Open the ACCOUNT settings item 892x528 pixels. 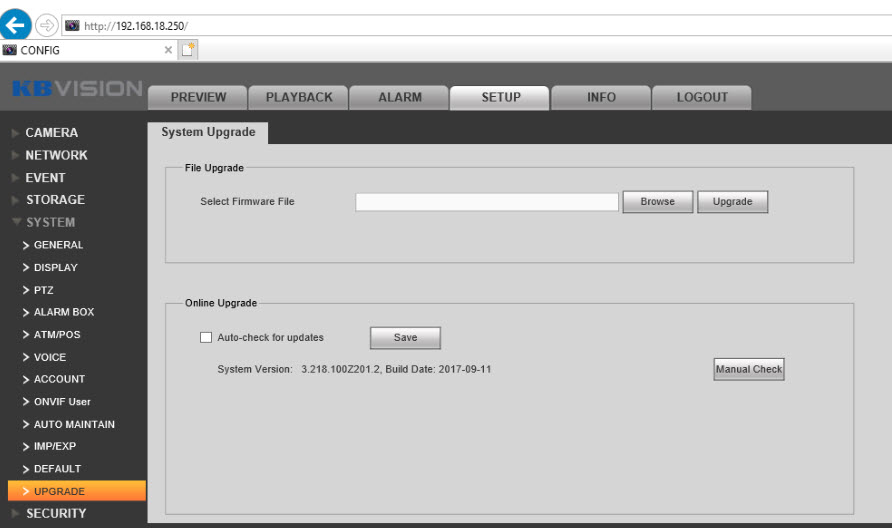click(59, 379)
